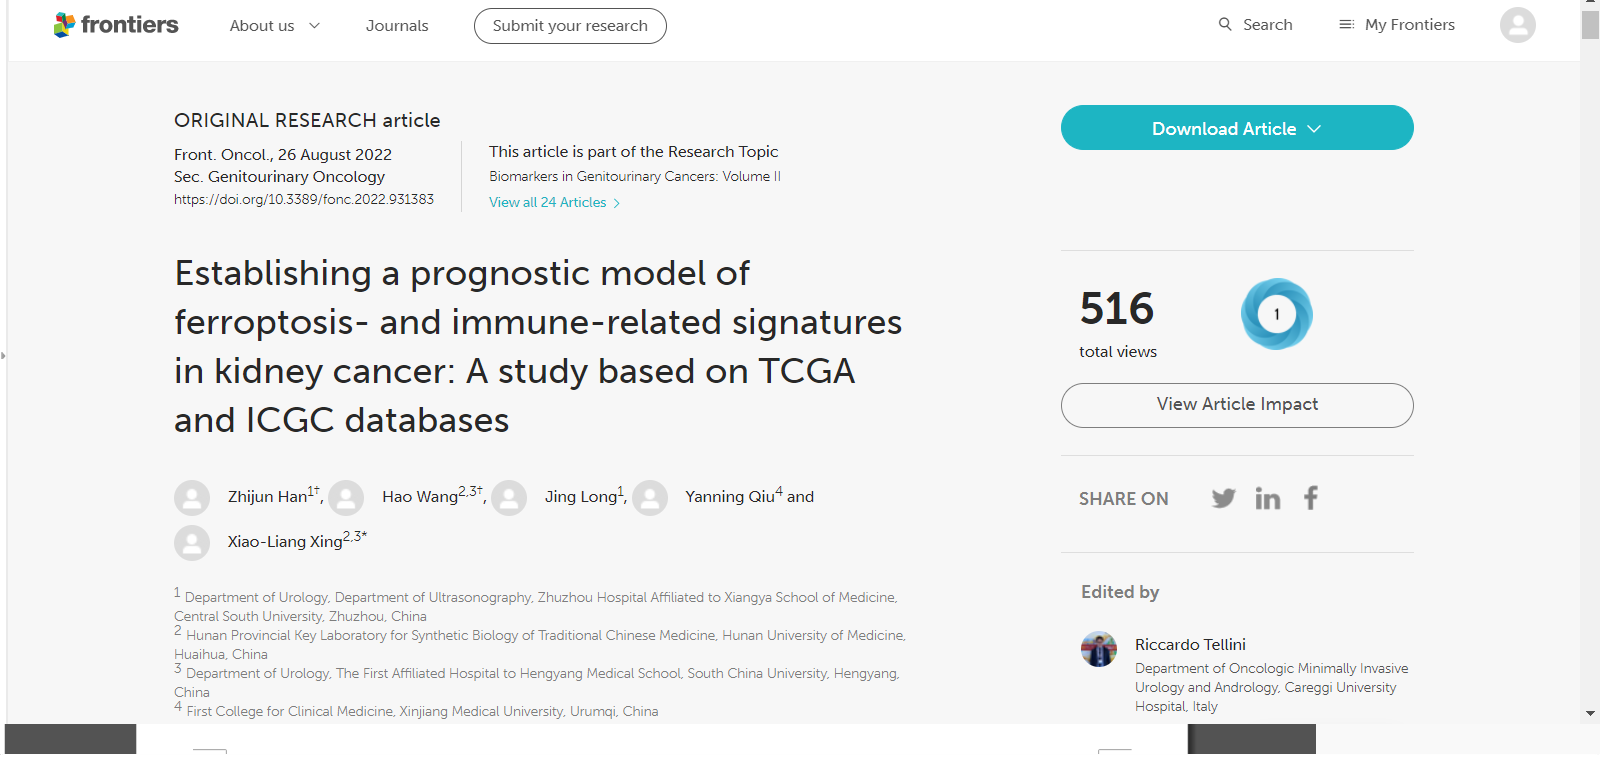Share article on Facebook

(1311, 497)
